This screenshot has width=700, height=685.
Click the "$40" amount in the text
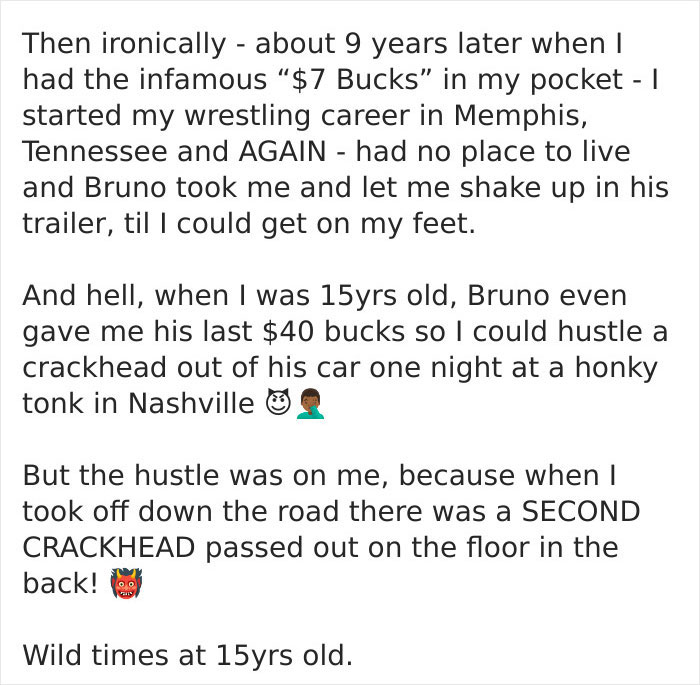(288, 332)
